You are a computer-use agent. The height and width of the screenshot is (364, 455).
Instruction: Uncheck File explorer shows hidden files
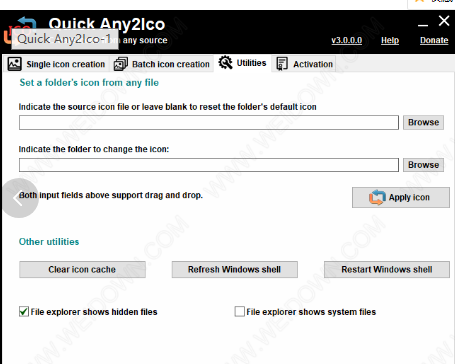point(24,312)
